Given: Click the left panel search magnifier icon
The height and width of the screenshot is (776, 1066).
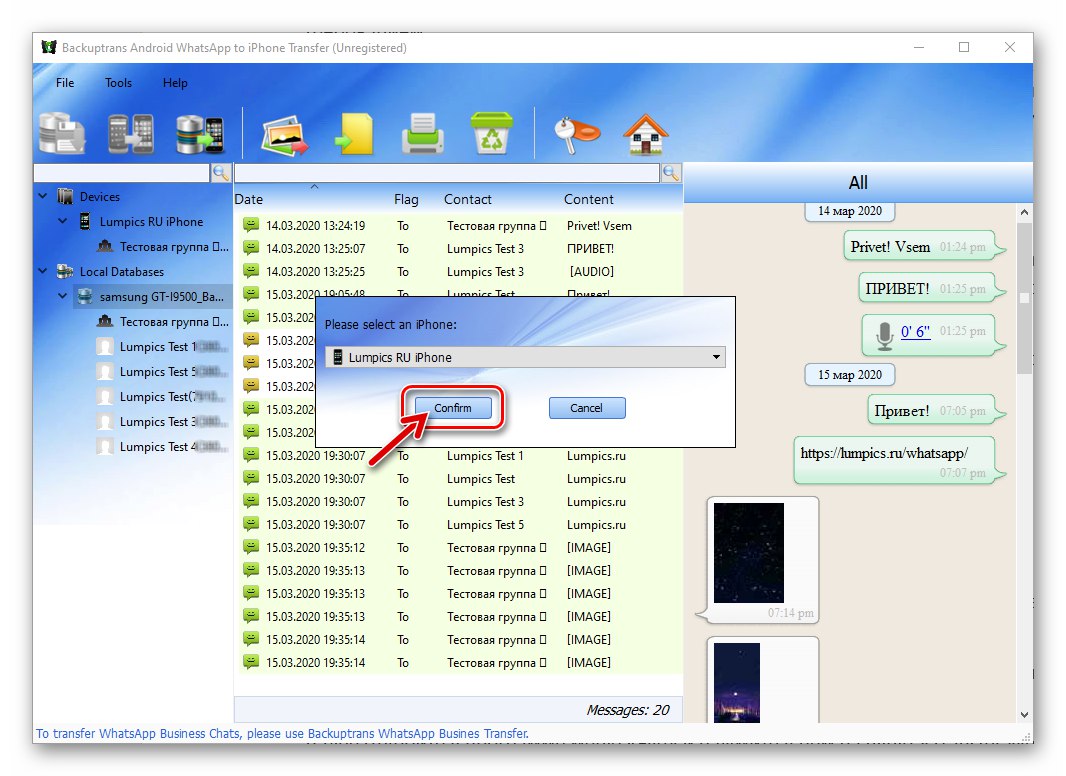Looking at the screenshot, I should pos(221,173).
